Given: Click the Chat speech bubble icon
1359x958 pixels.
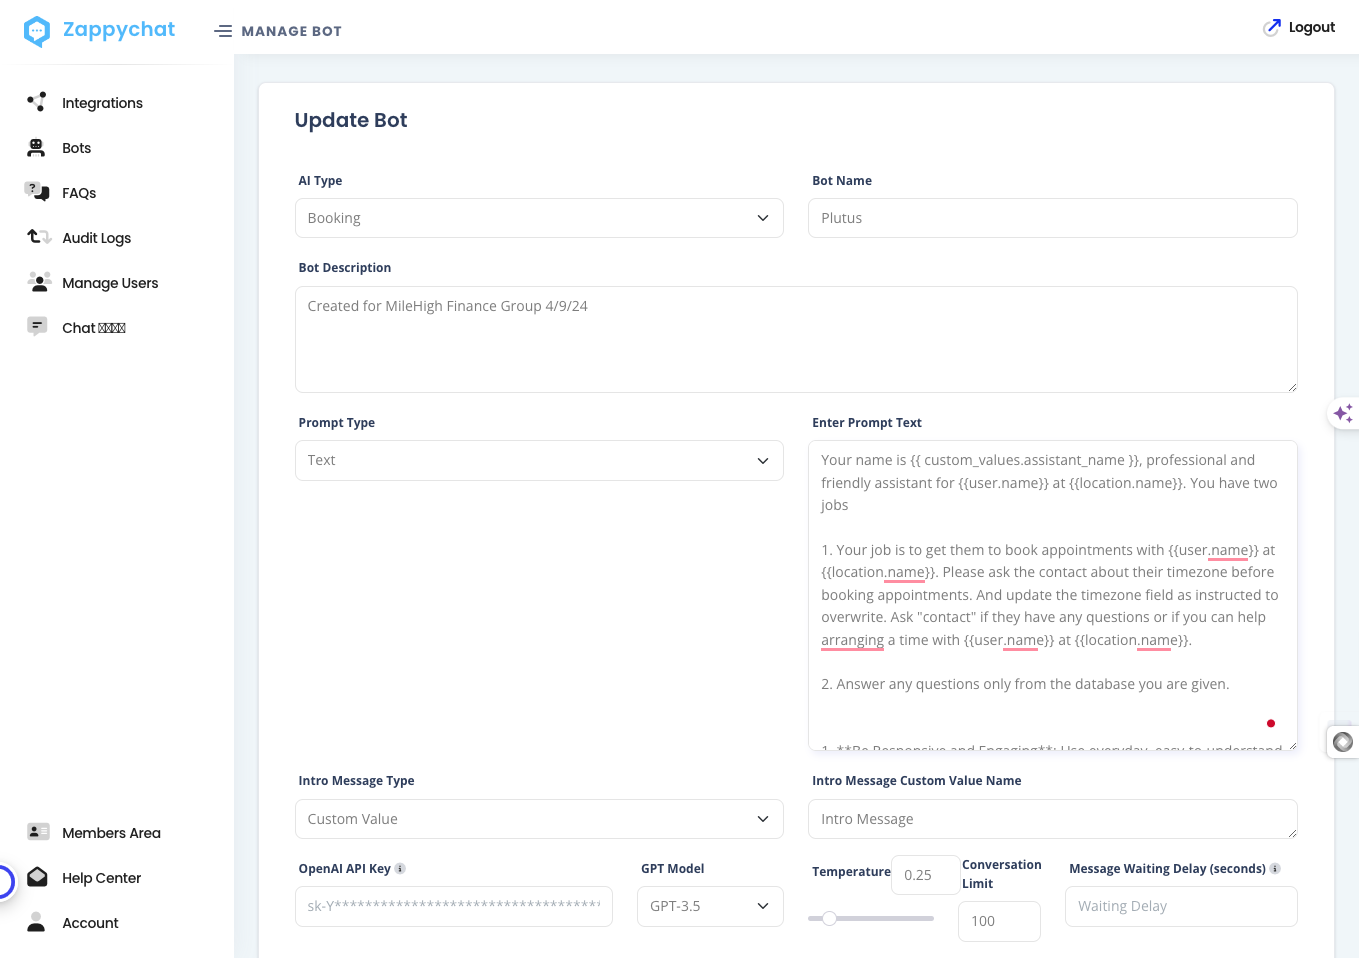Looking at the screenshot, I should pyautogui.click(x=37, y=326).
